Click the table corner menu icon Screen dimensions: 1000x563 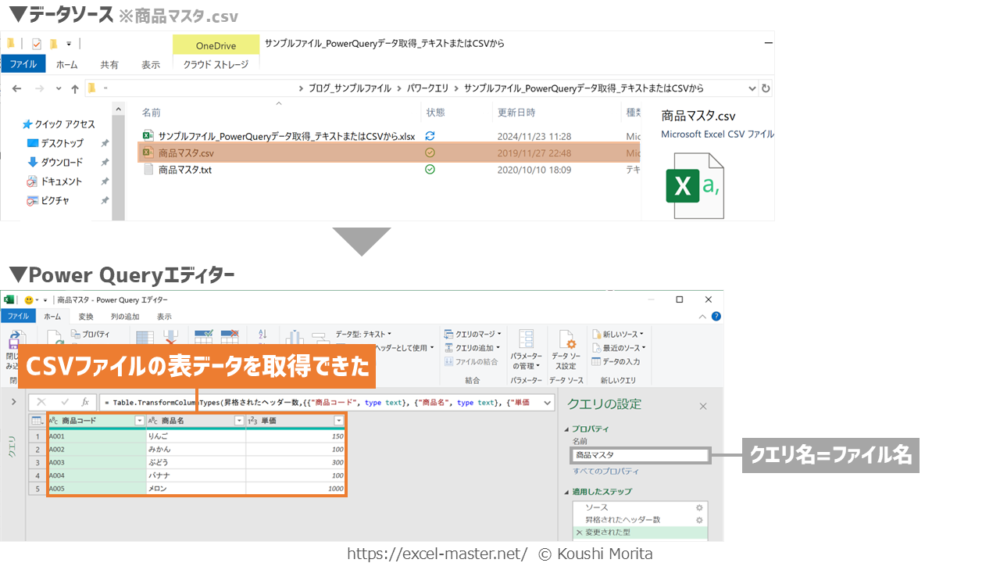(x=37, y=421)
